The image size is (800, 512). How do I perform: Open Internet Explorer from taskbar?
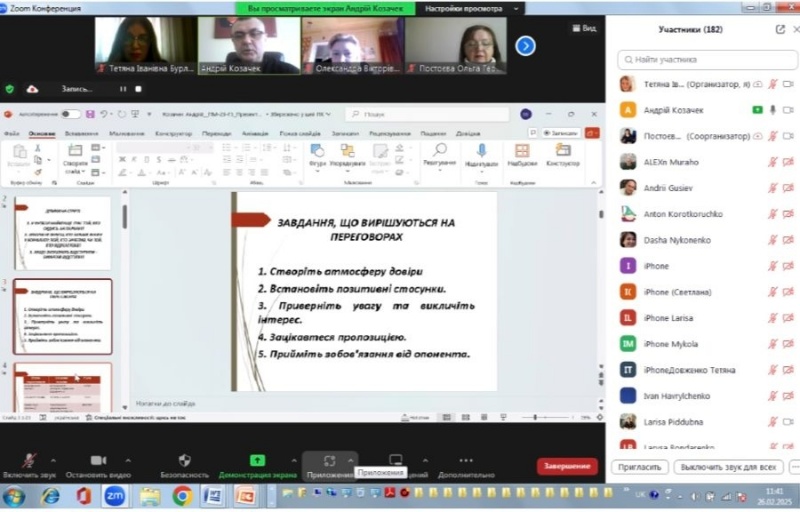click(x=49, y=496)
